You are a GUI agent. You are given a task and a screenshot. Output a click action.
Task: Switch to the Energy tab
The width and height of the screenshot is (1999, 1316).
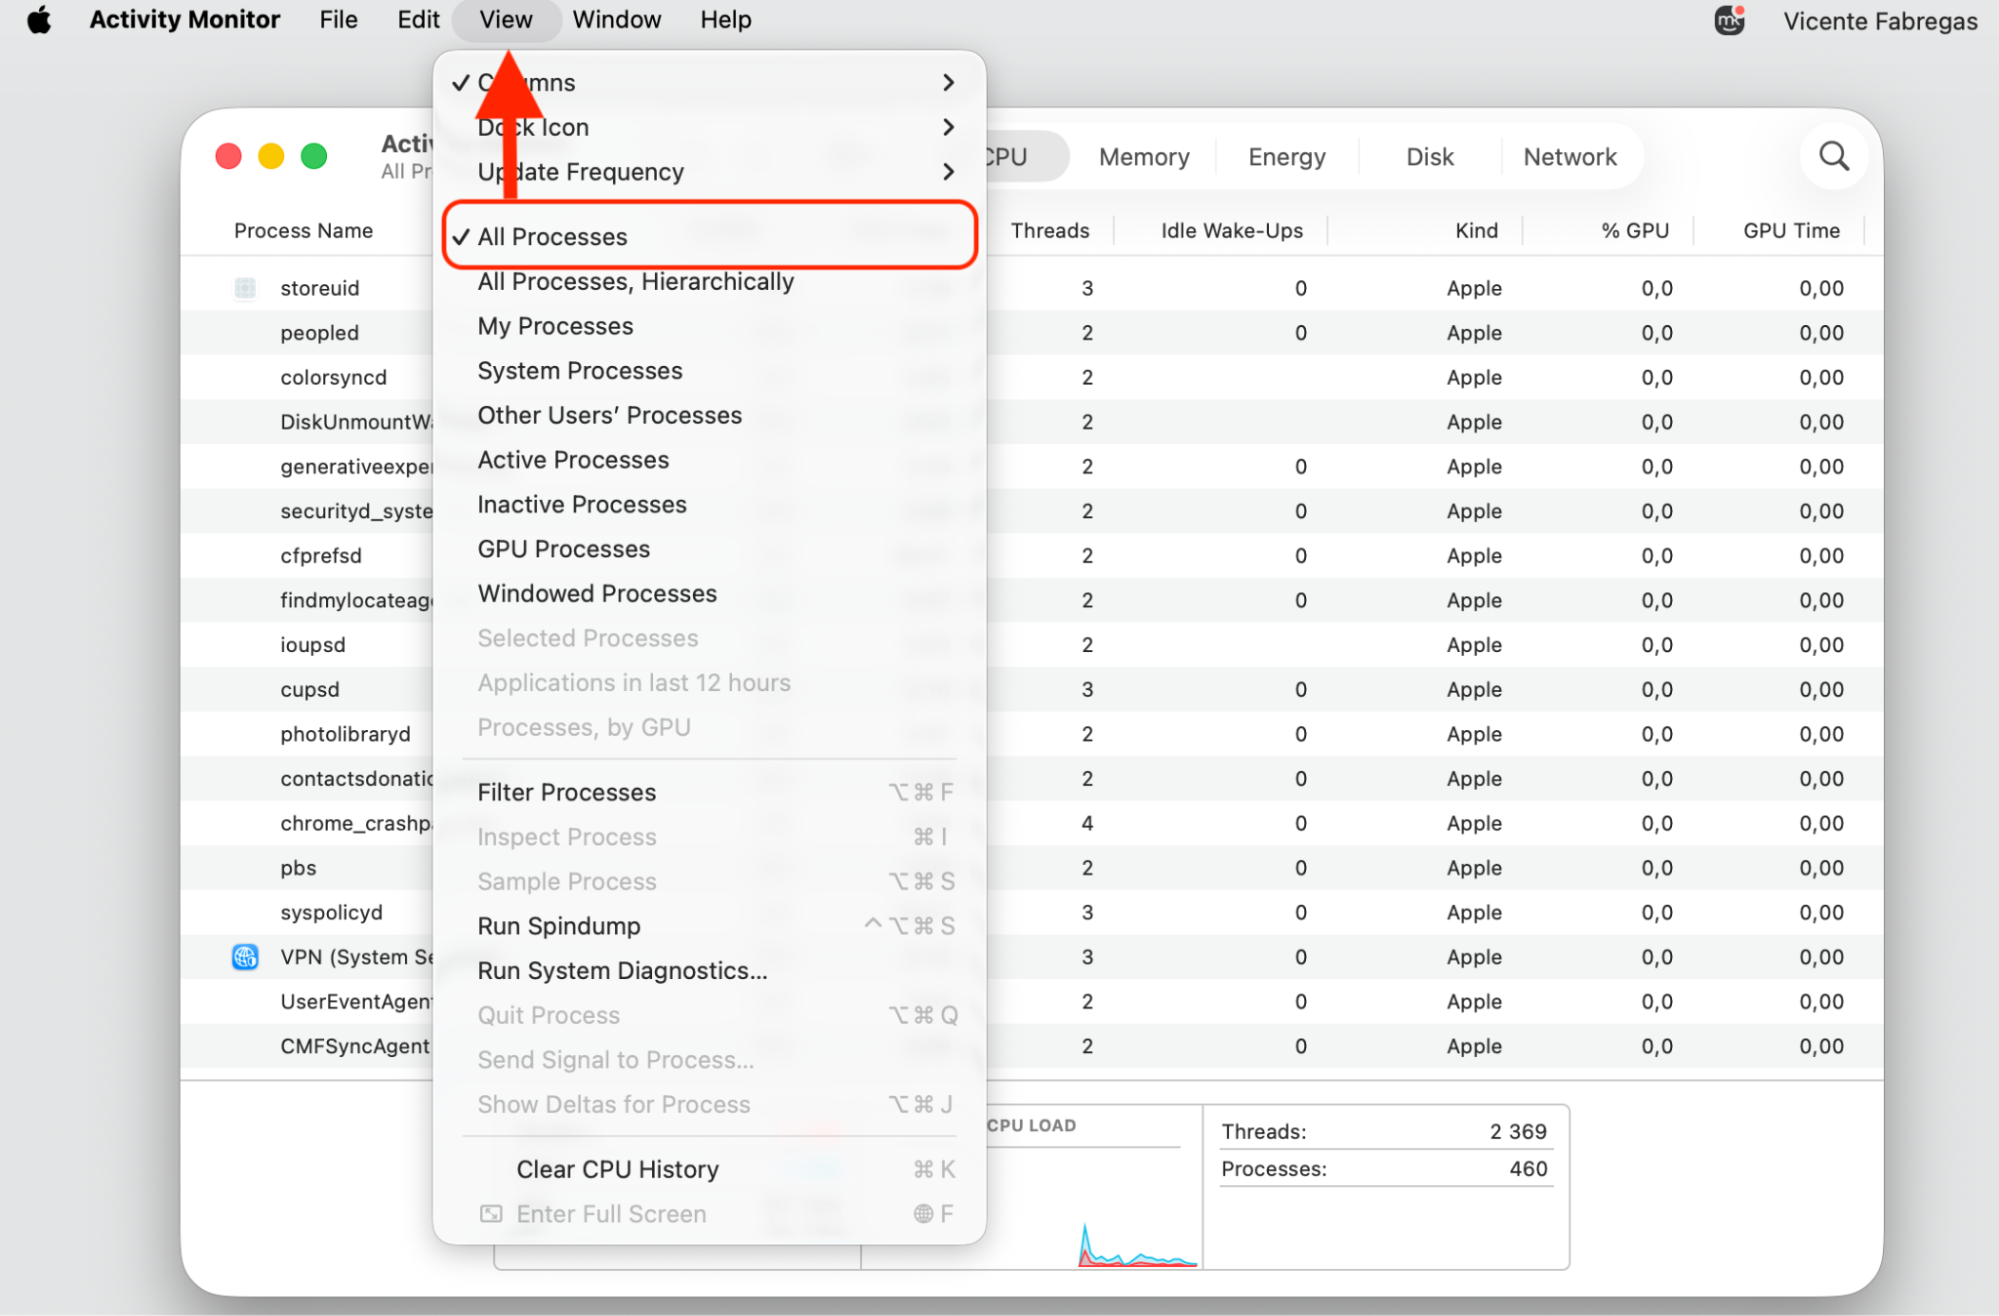click(x=1286, y=157)
